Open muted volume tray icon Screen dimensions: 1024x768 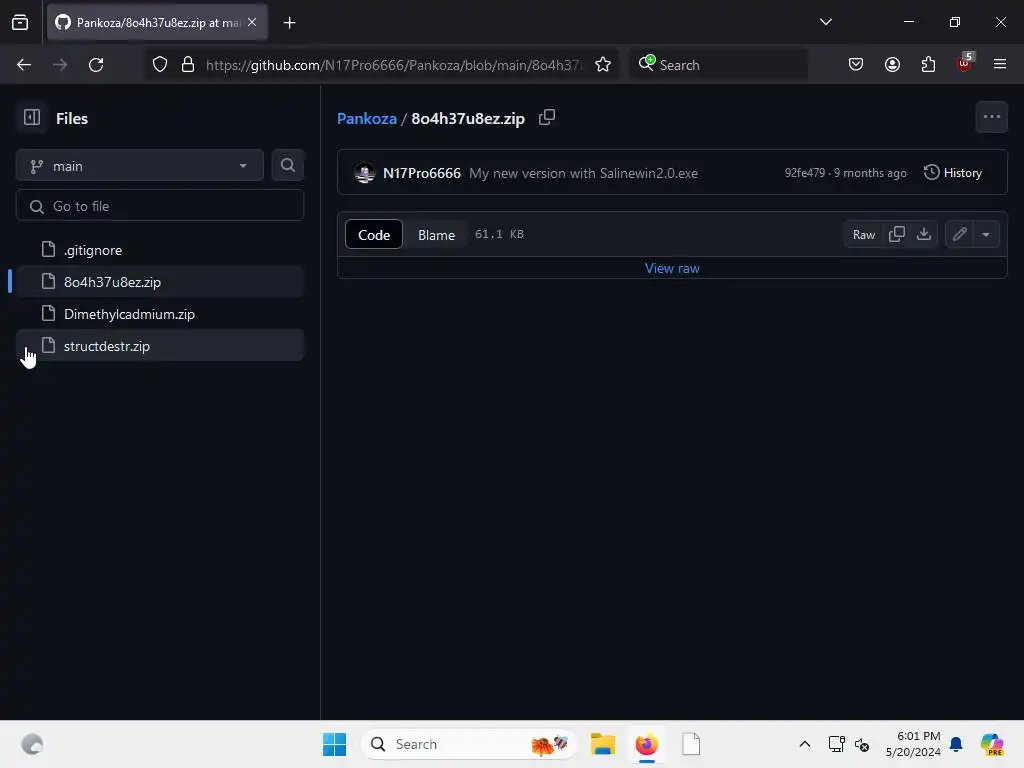click(862, 744)
